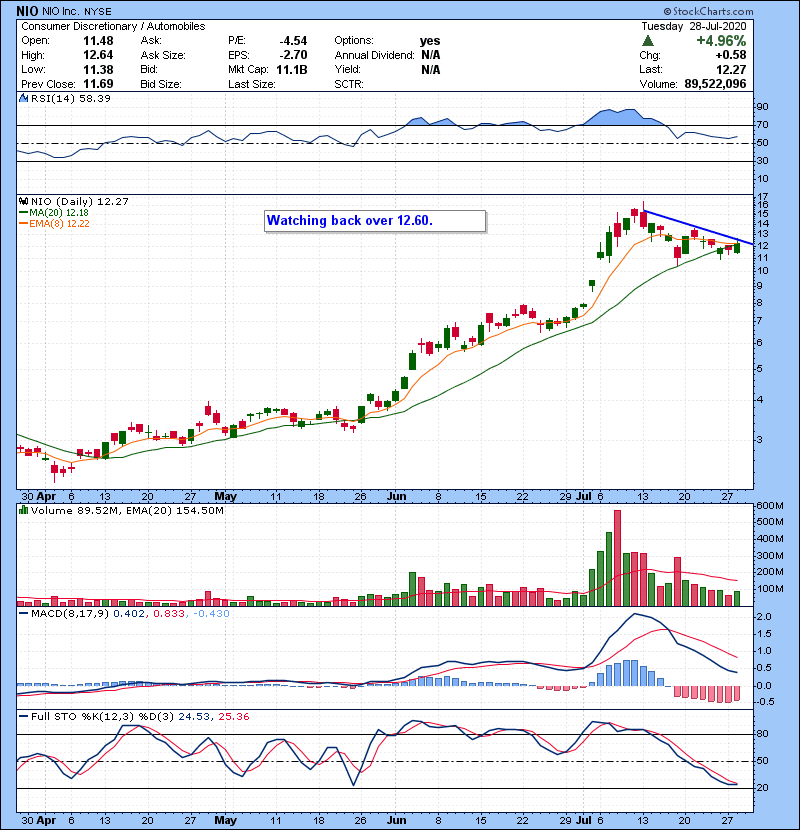
Task: Click the green MA(20) 12.18 legend entry
Action: click(x=54, y=213)
